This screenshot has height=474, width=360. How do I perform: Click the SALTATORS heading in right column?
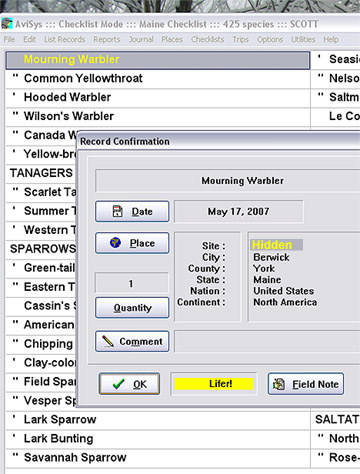tap(337, 420)
